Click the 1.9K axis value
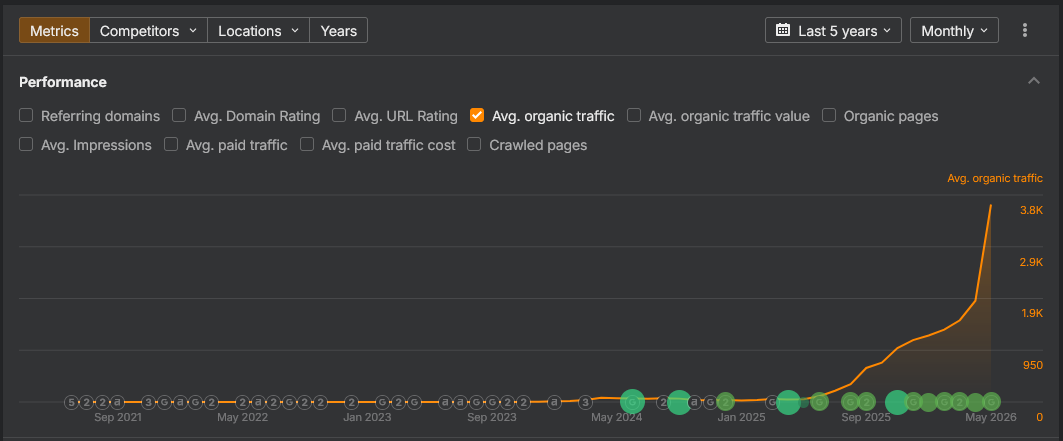 pyautogui.click(x=1031, y=313)
